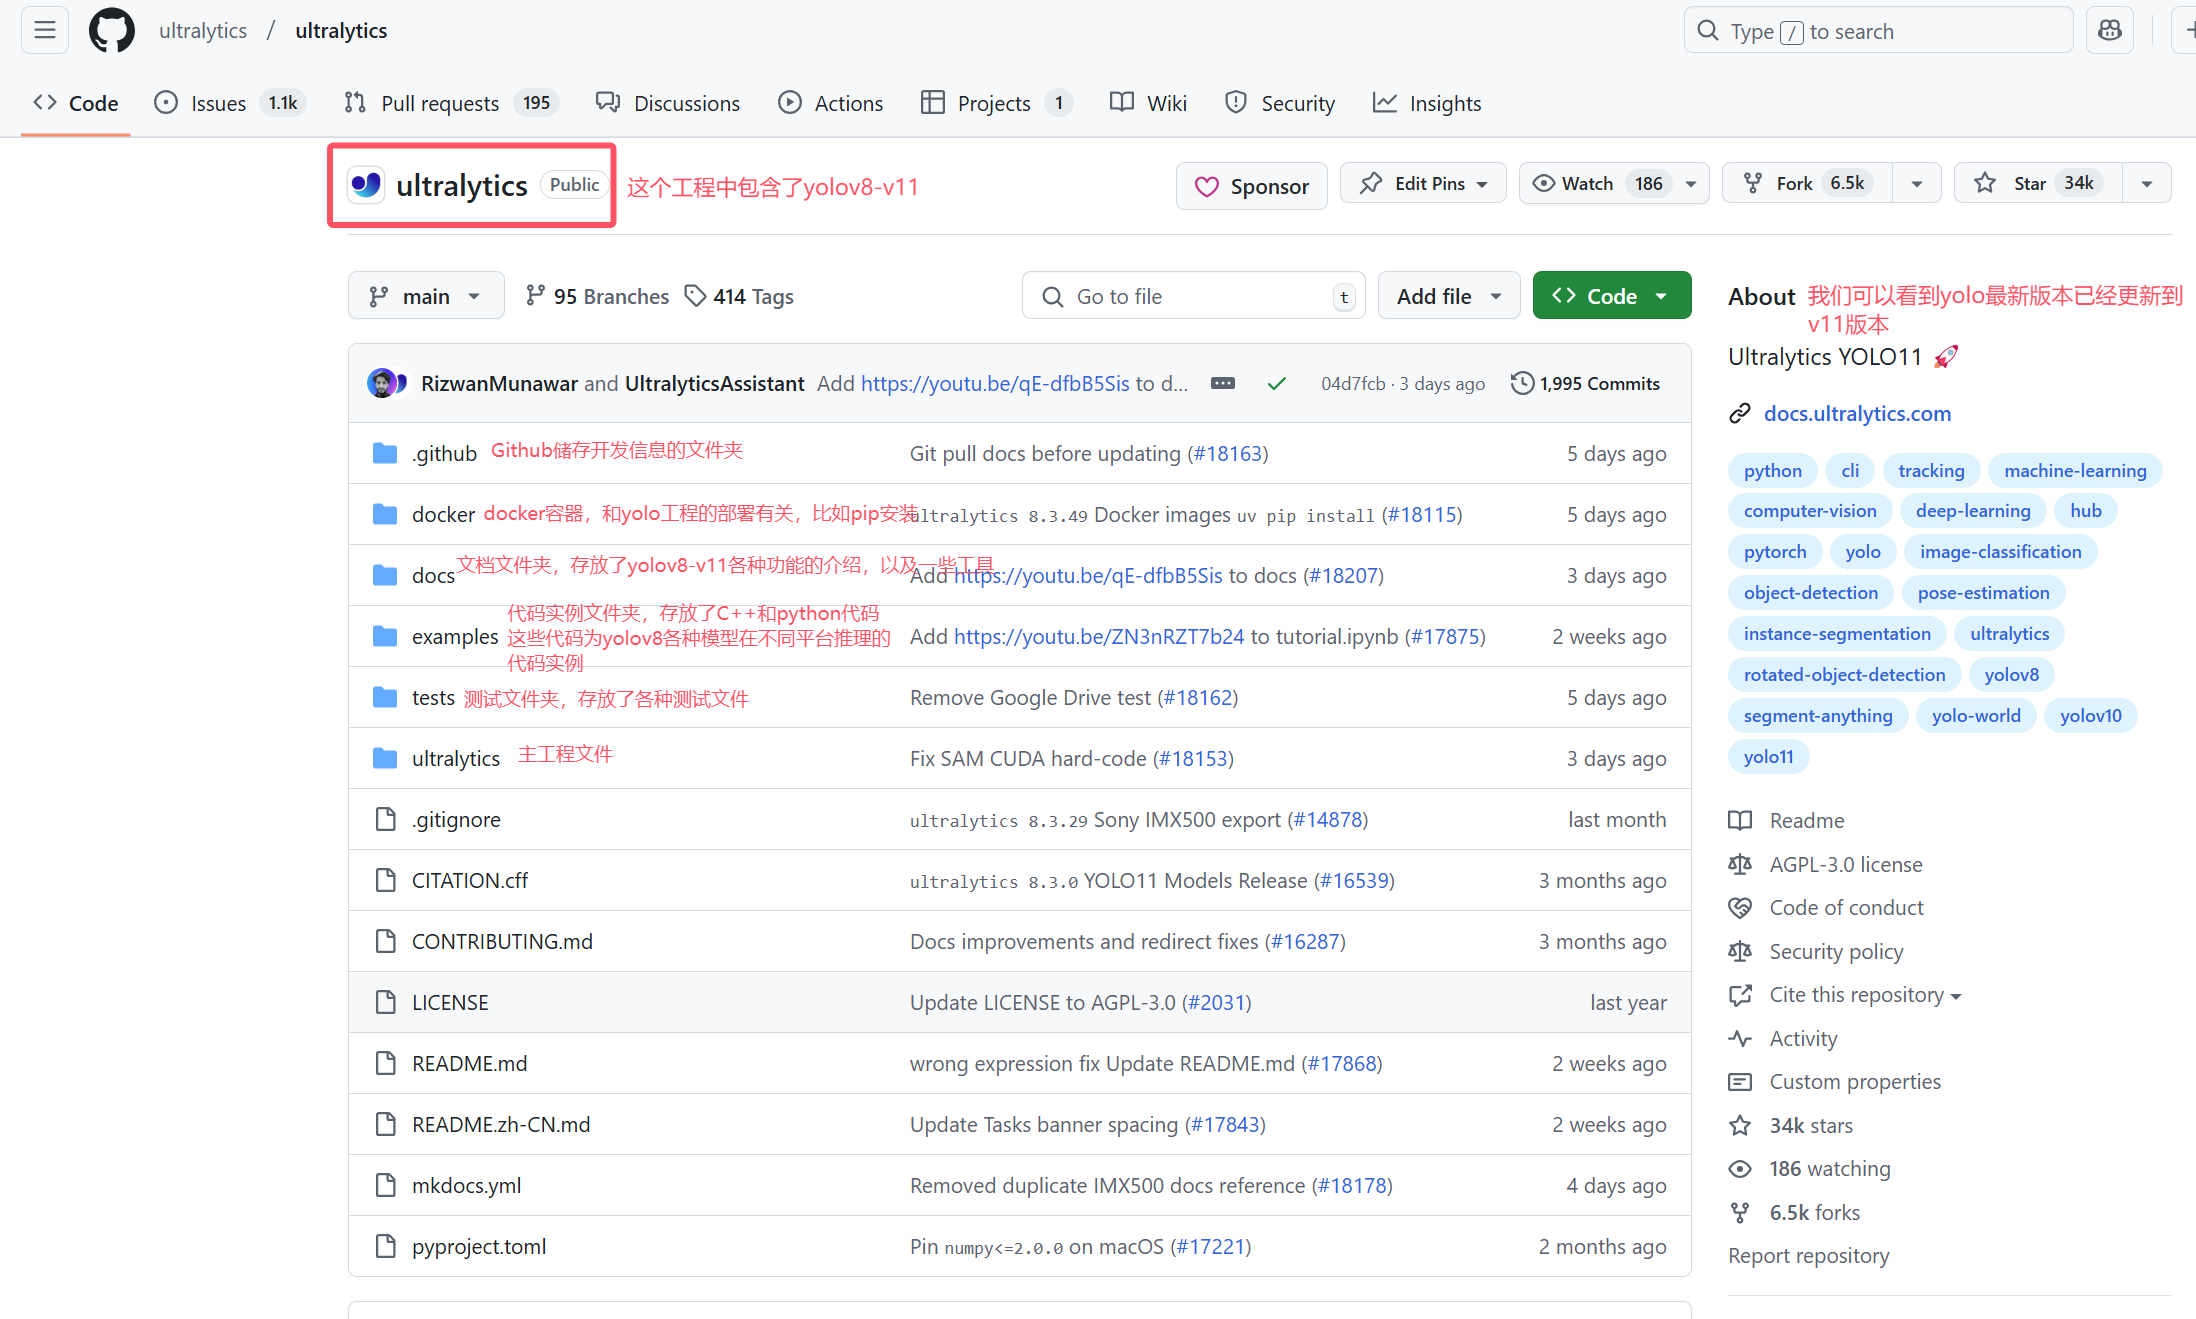
Task: Click the search magnifier icon in header
Action: click(1708, 31)
